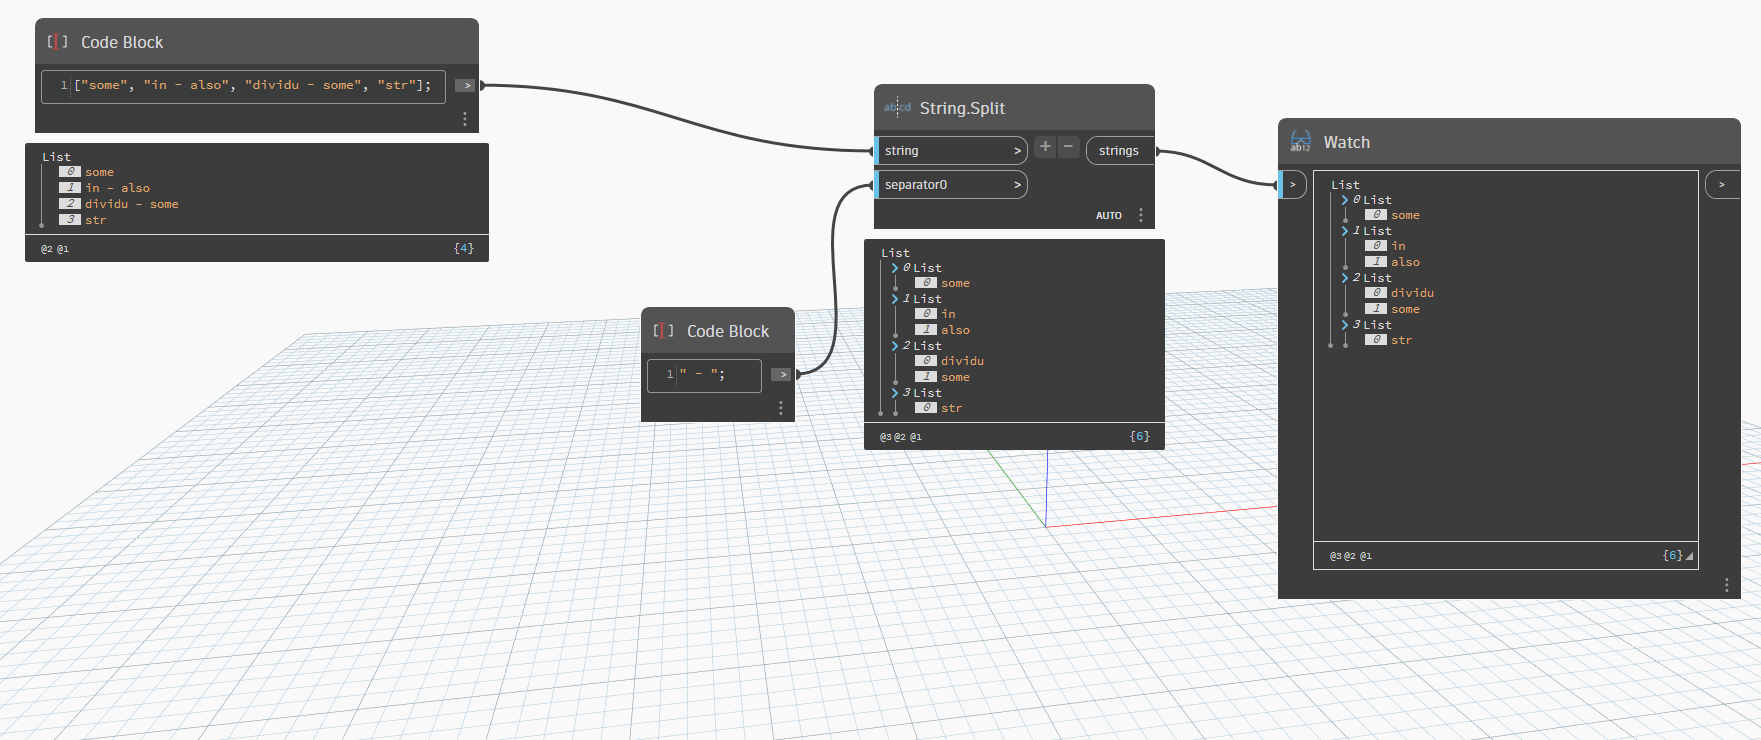1761x740 pixels.
Task: Open three-dot menu of the separator Code Block
Action: click(x=781, y=408)
